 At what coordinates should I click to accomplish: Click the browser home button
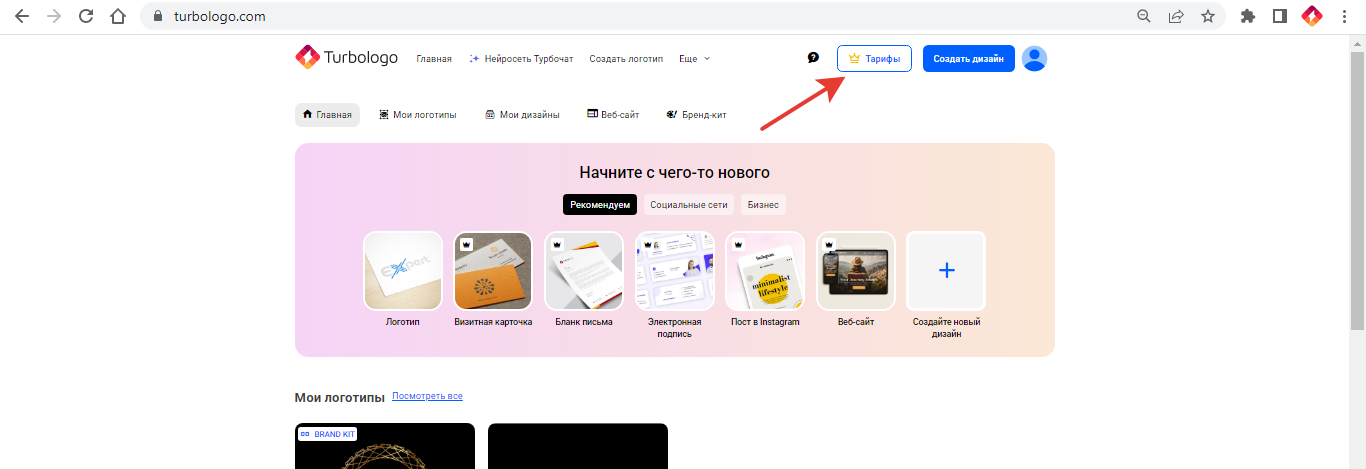point(118,16)
